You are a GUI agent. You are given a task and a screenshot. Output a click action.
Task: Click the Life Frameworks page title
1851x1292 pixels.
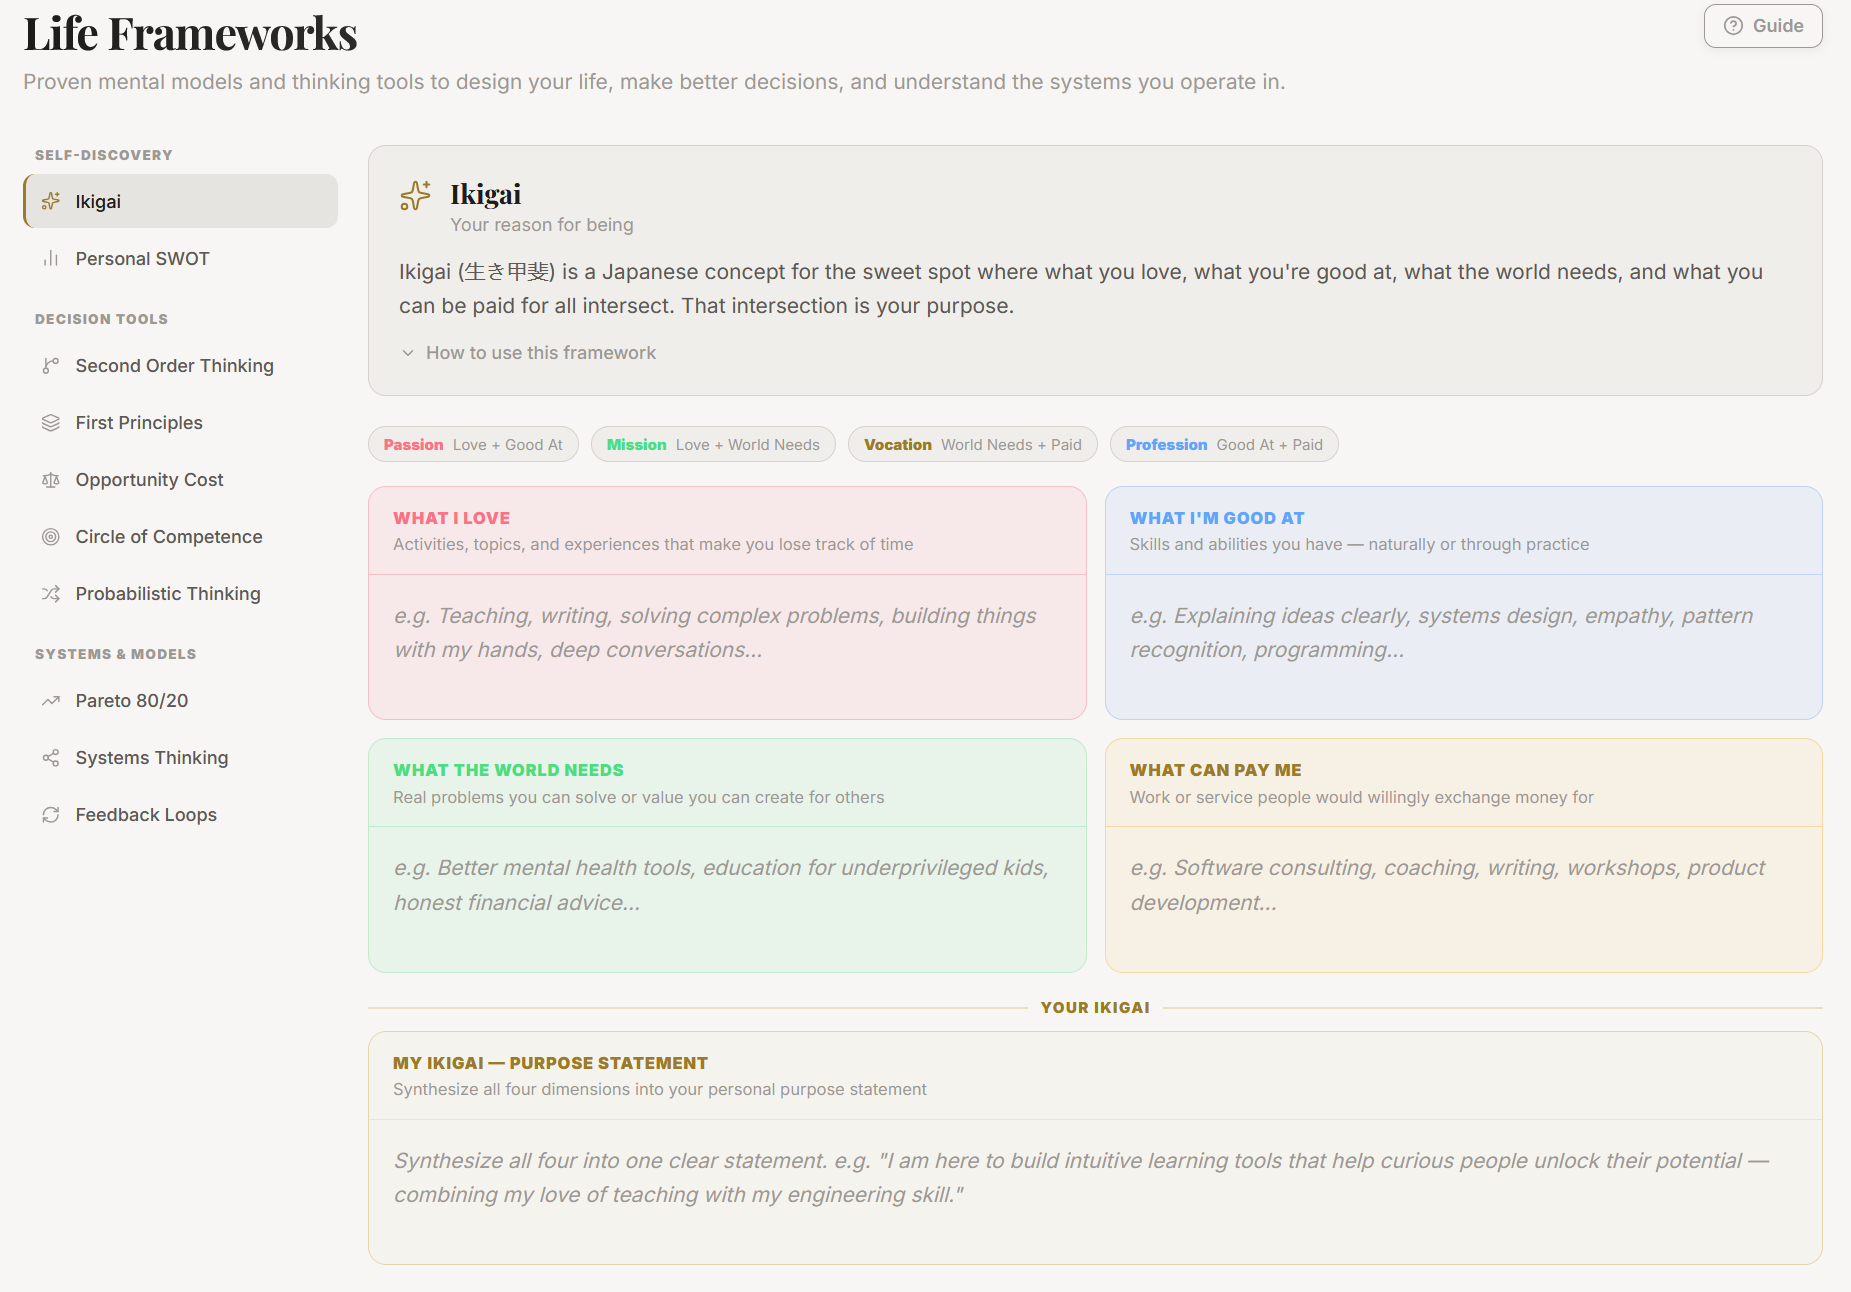coord(190,34)
